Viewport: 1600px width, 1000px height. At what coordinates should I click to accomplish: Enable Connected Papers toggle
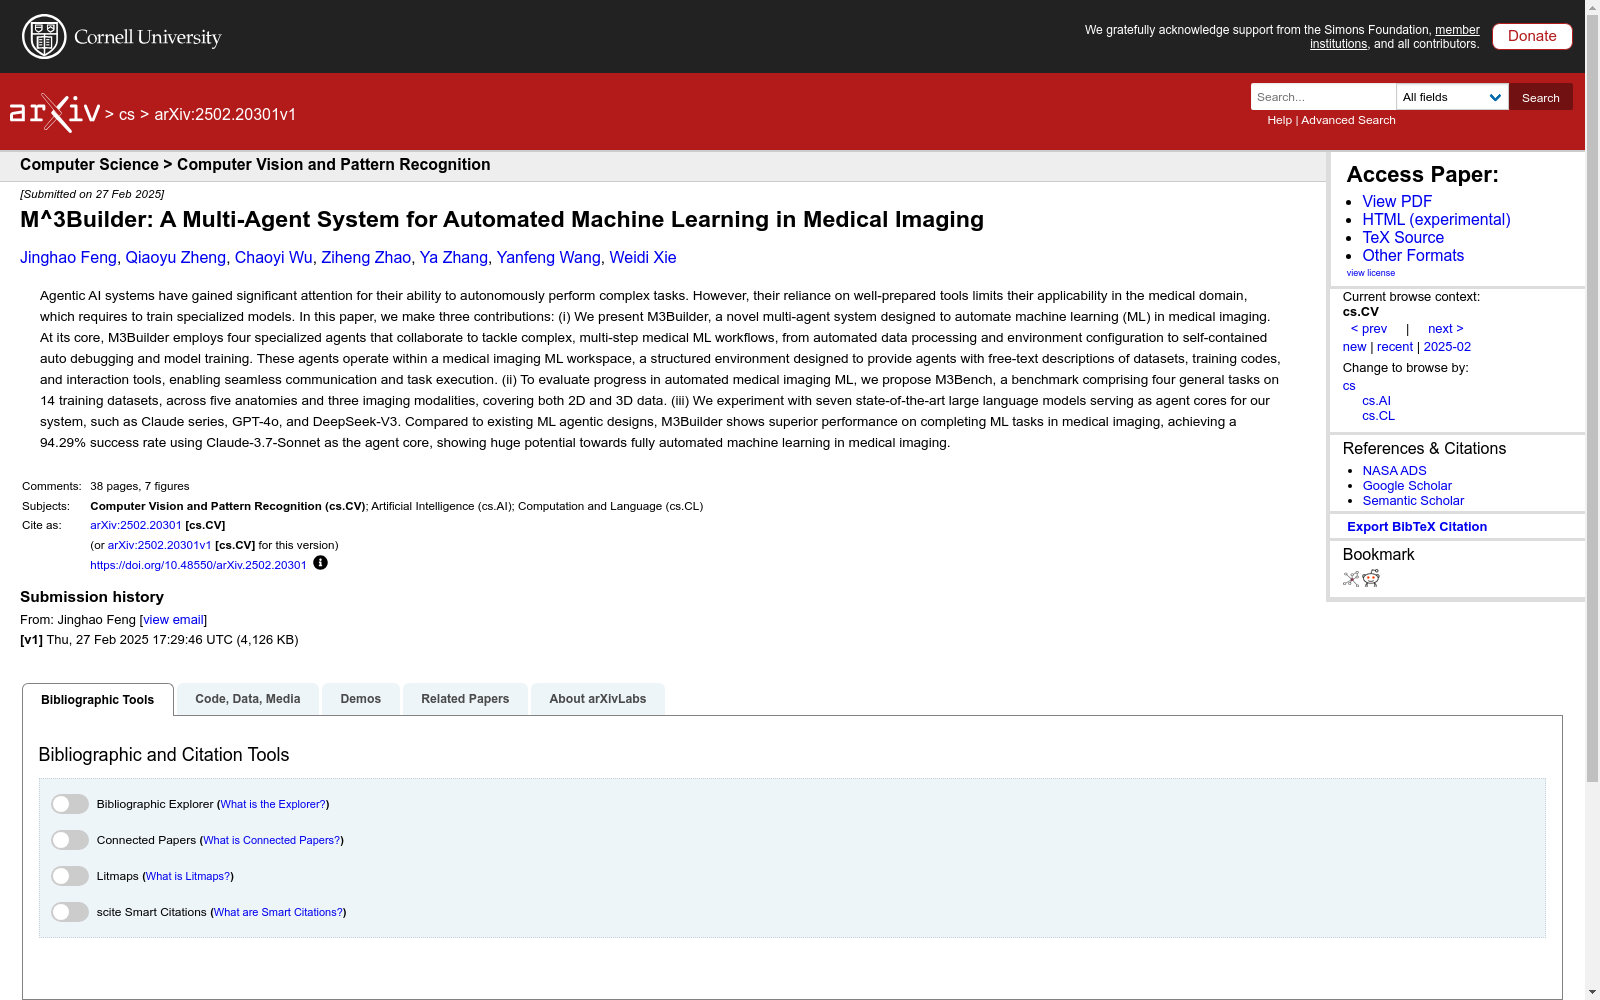click(70, 840)
